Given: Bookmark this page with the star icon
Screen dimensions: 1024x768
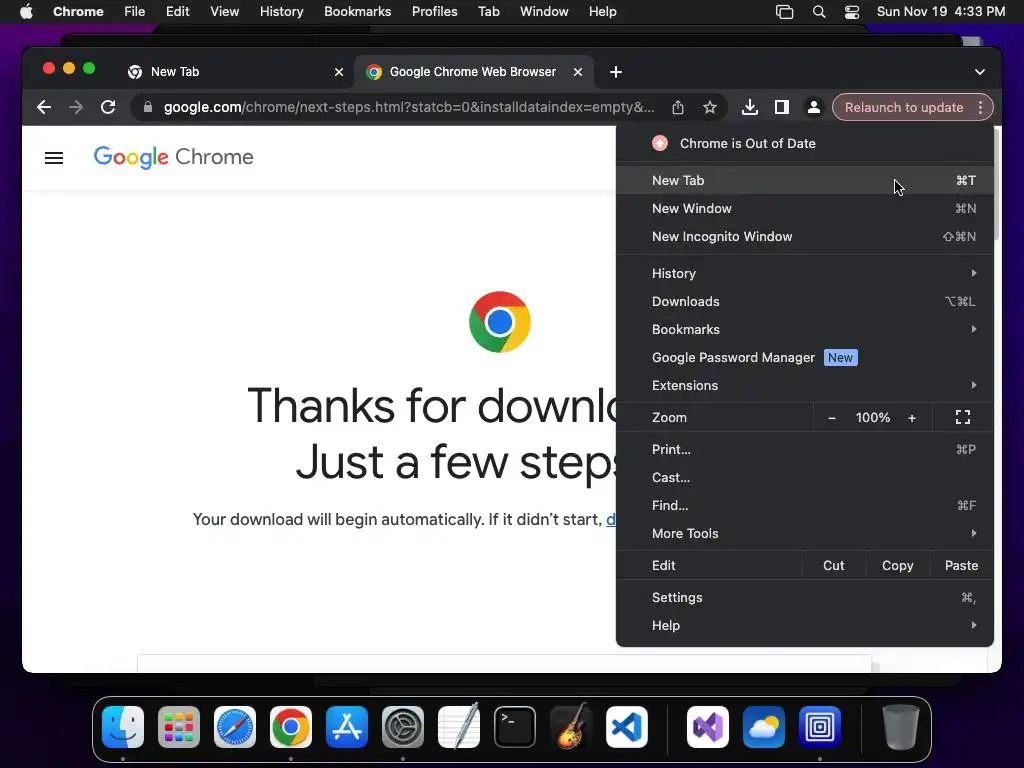Looking at the screenshot, I should [x=710, y=107].
